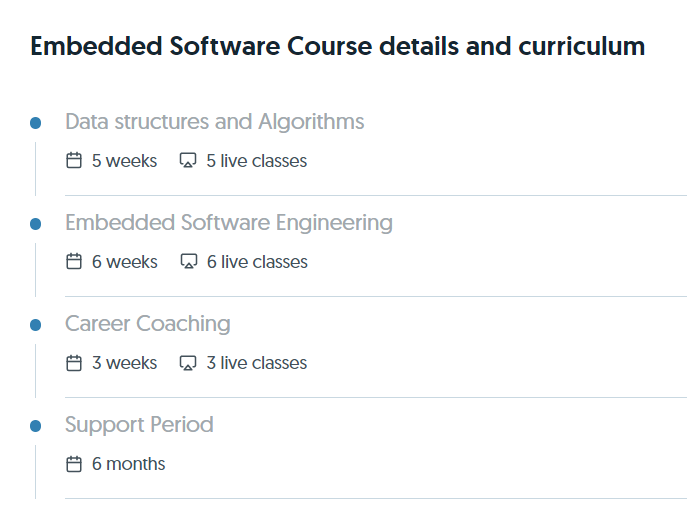The height and width of the screenshot is (520, 687).
Task: Click calendar icon beside 5 weeks
Action: point(73,161)
